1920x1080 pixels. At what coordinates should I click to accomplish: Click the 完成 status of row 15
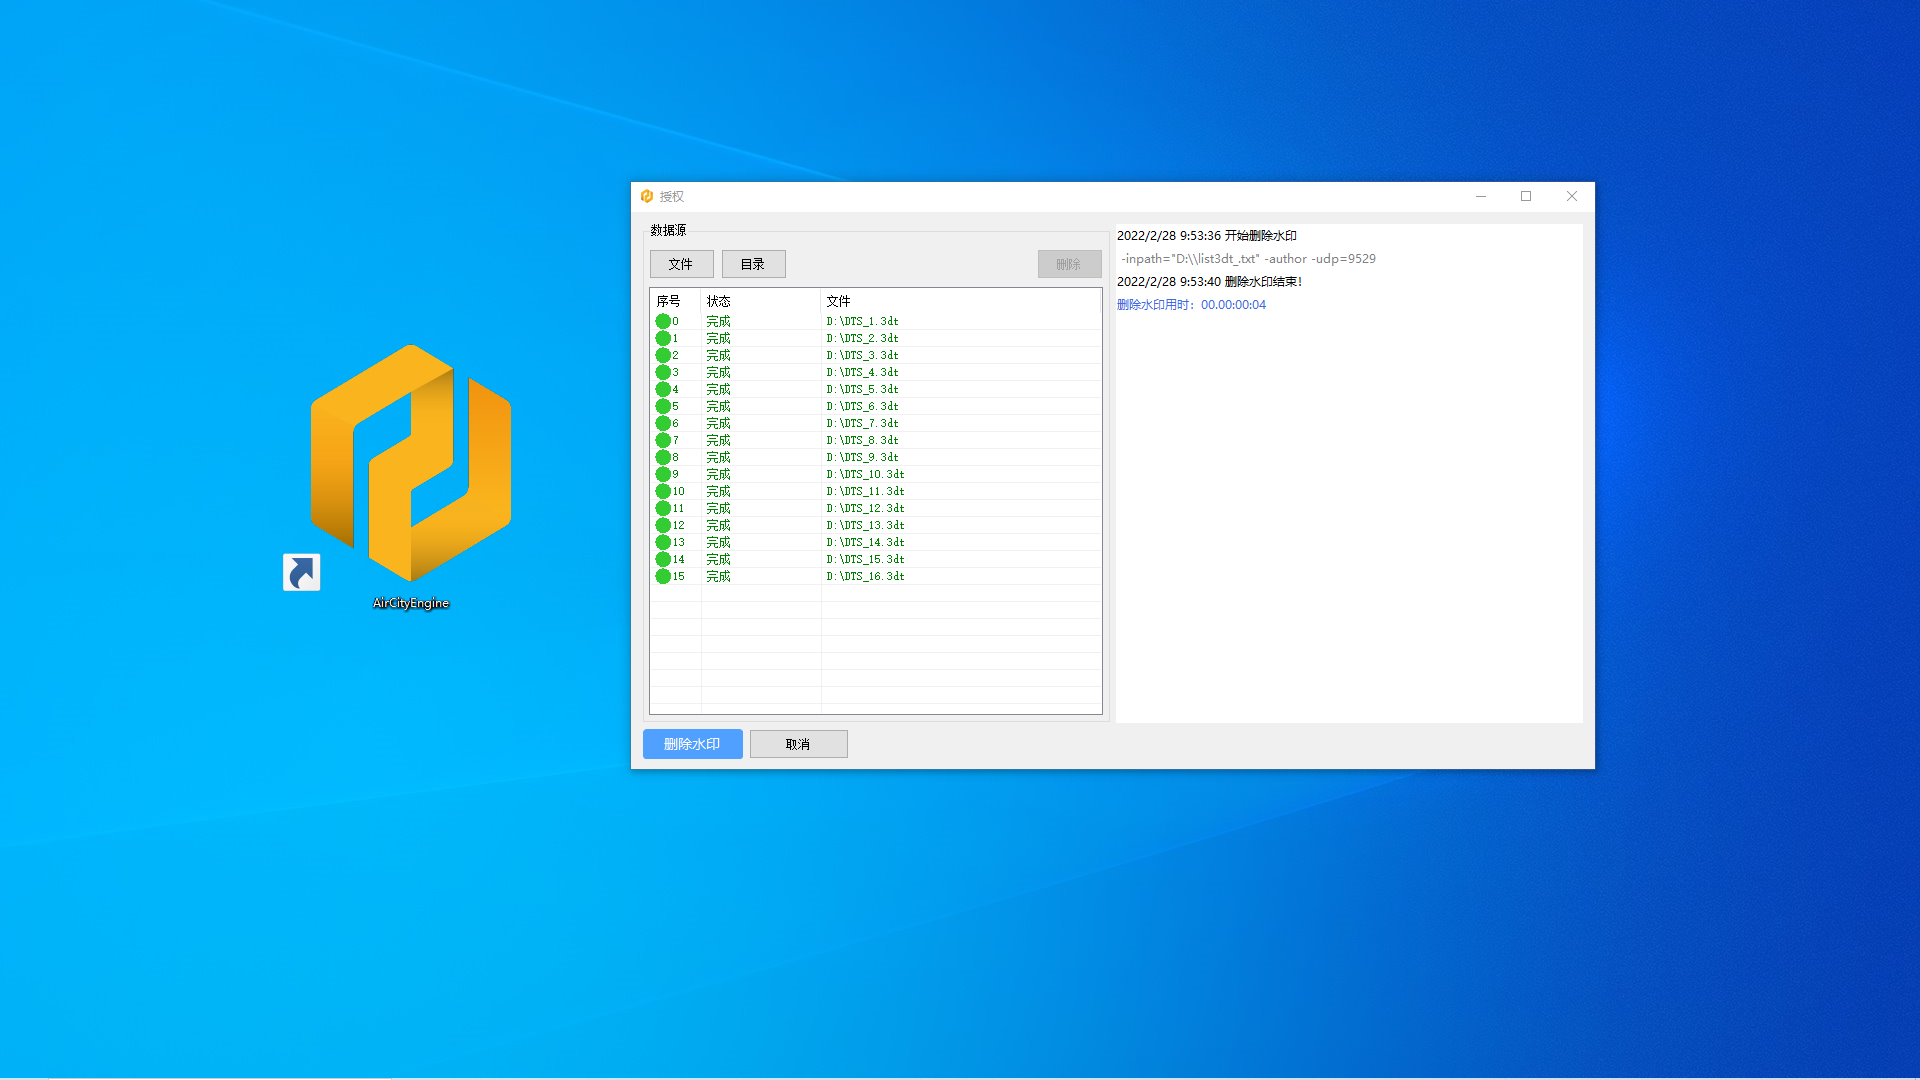coord(718,576)
